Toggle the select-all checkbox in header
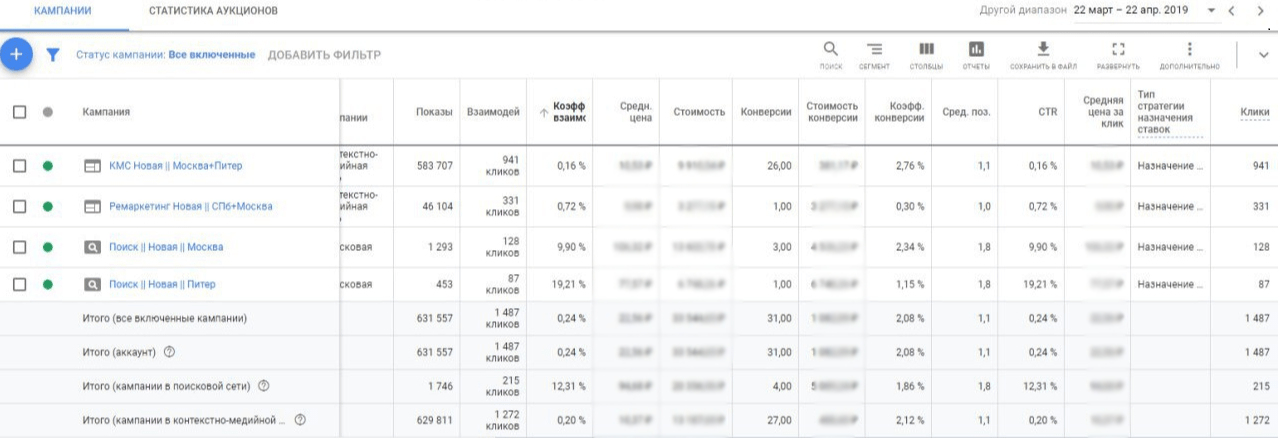1280x438 pixels. (19, 112)
